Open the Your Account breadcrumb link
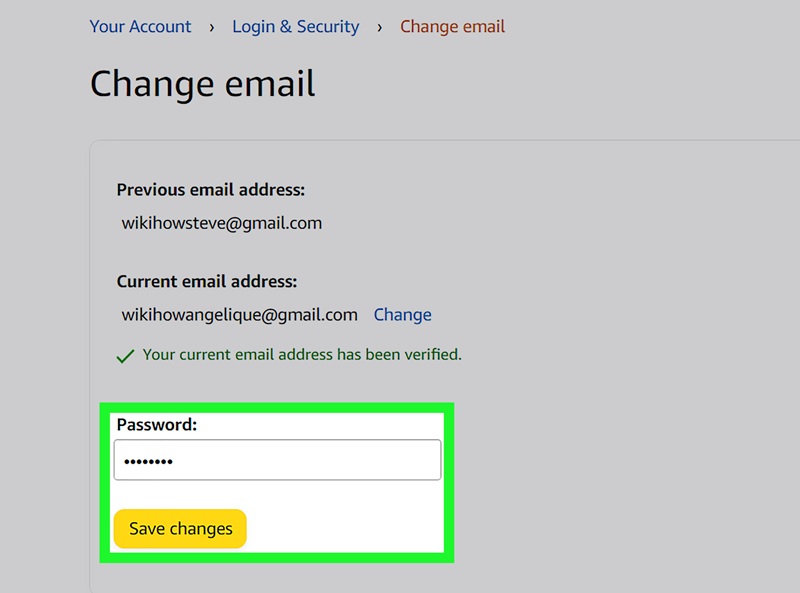Viewport: 800px width, 593px height. pos(140,27)
